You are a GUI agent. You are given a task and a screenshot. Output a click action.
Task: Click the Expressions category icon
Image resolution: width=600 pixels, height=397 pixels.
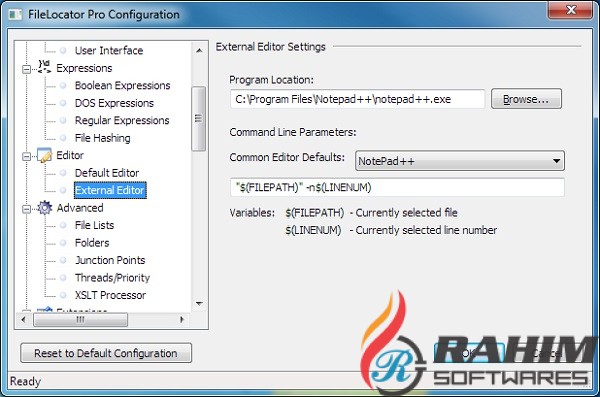point(44,67)
